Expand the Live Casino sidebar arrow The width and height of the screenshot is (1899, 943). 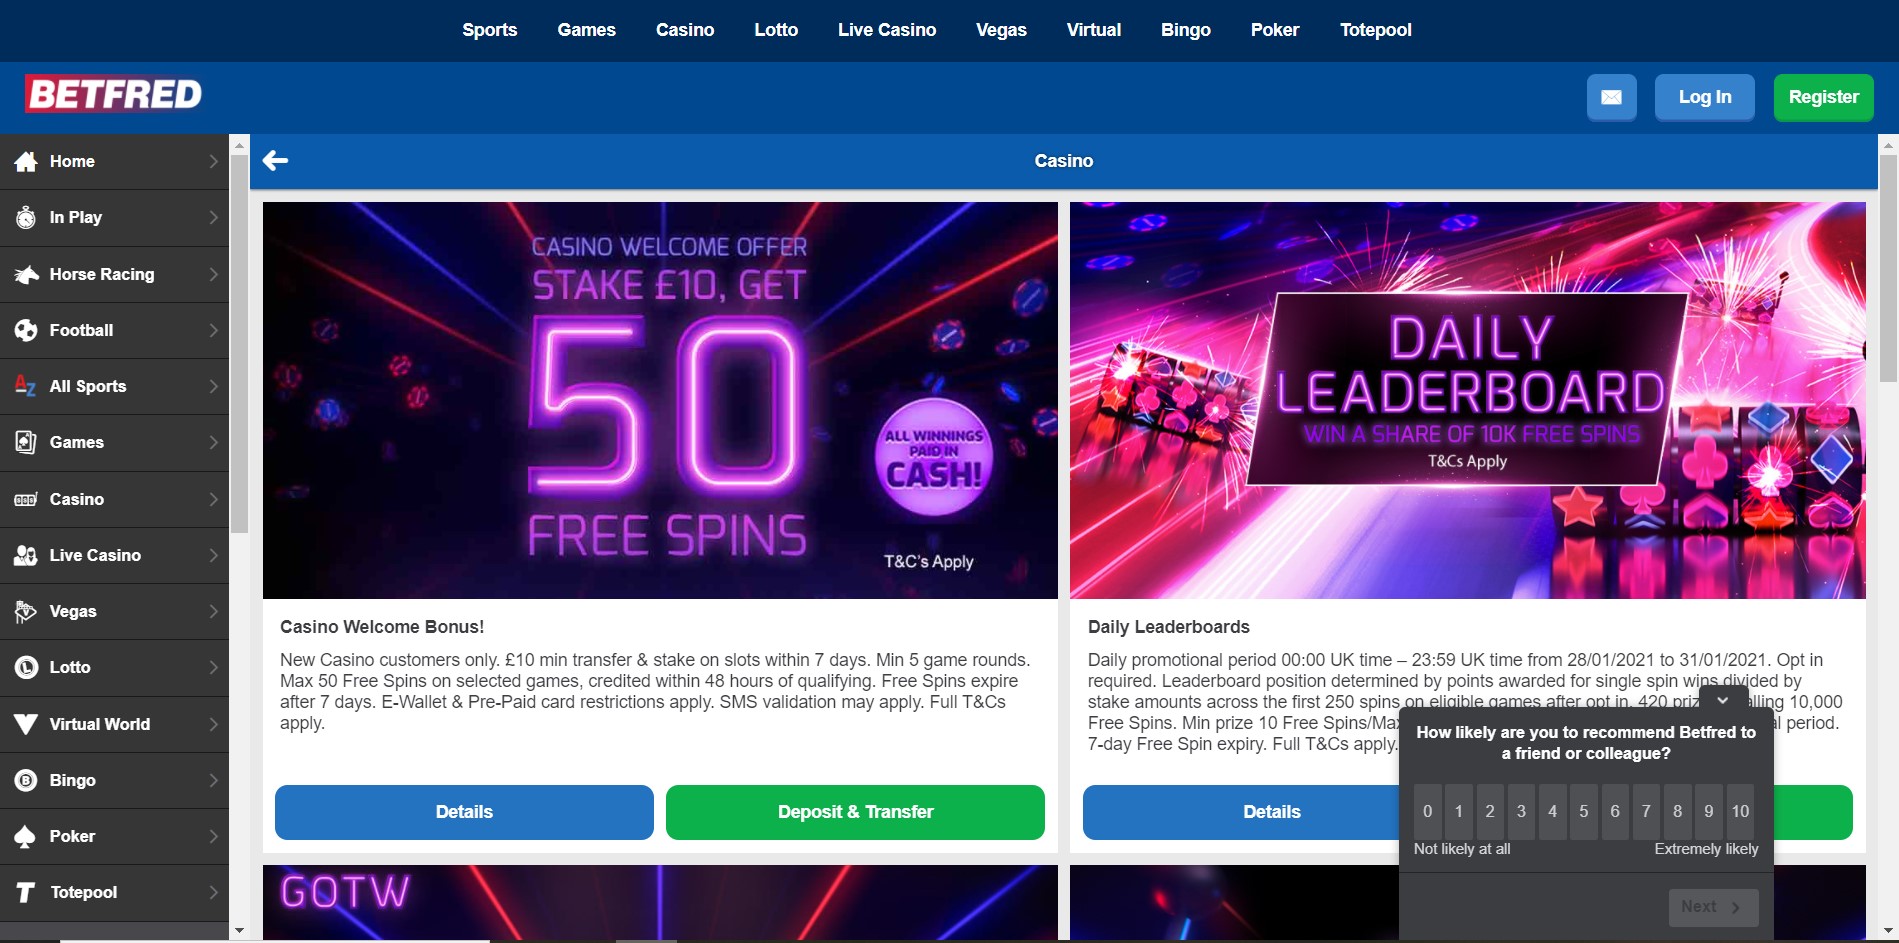[x=213, y=555]
